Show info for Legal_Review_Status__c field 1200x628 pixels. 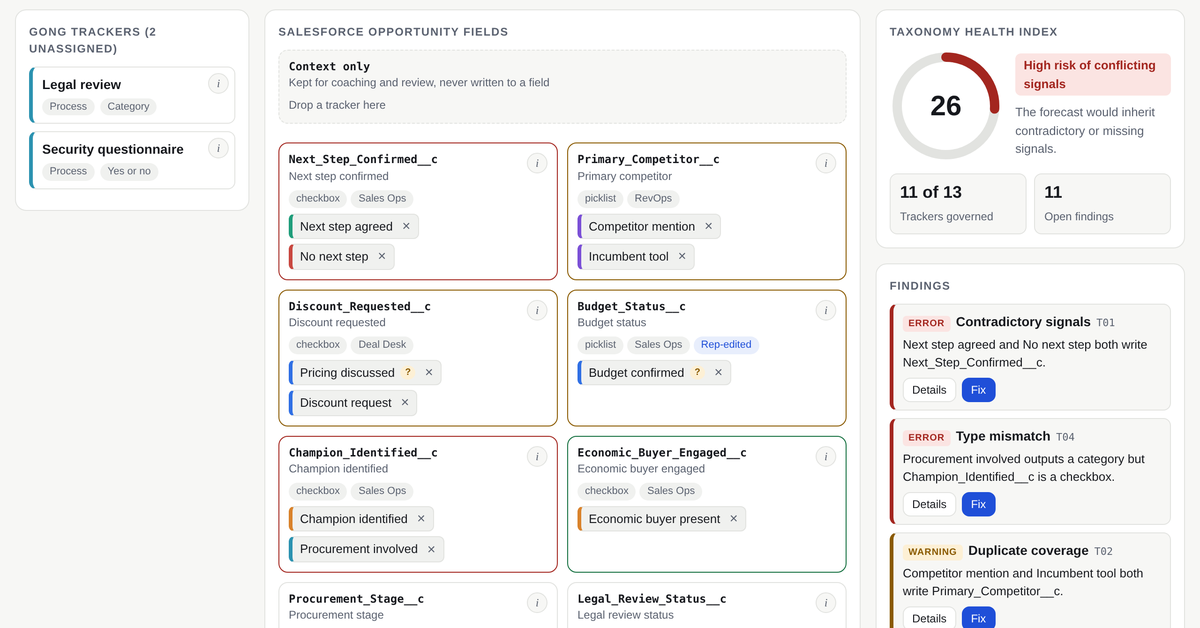(x=826, y=602)
